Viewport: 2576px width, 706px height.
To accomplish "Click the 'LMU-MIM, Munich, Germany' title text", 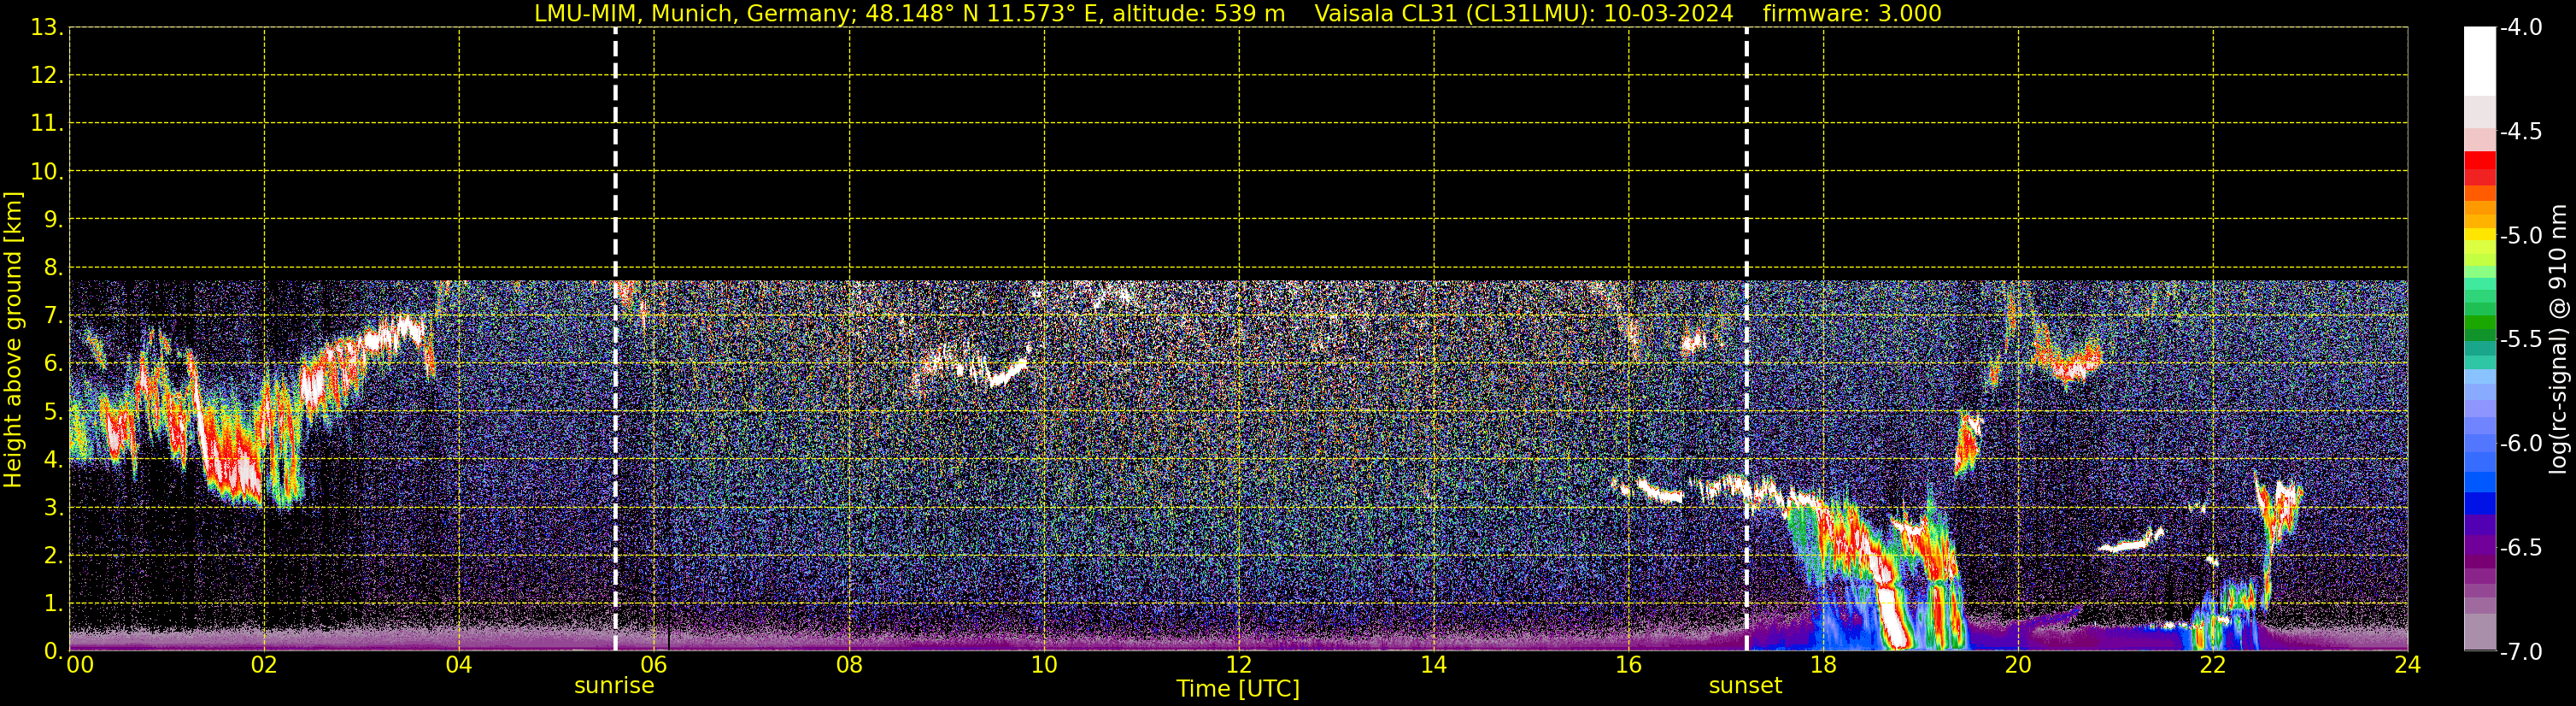I will click(691, 14).
